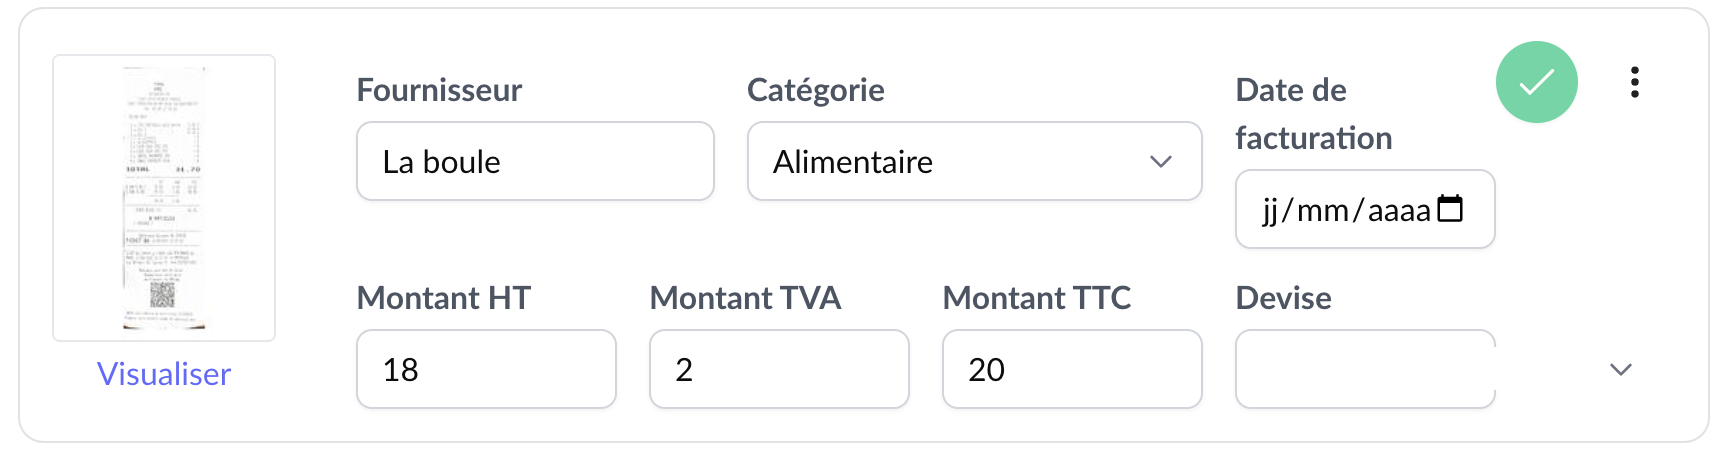The image size is (1728, 464).
Task: Expand the Catégorie dropdown chevron
Action: (1160, 162)
